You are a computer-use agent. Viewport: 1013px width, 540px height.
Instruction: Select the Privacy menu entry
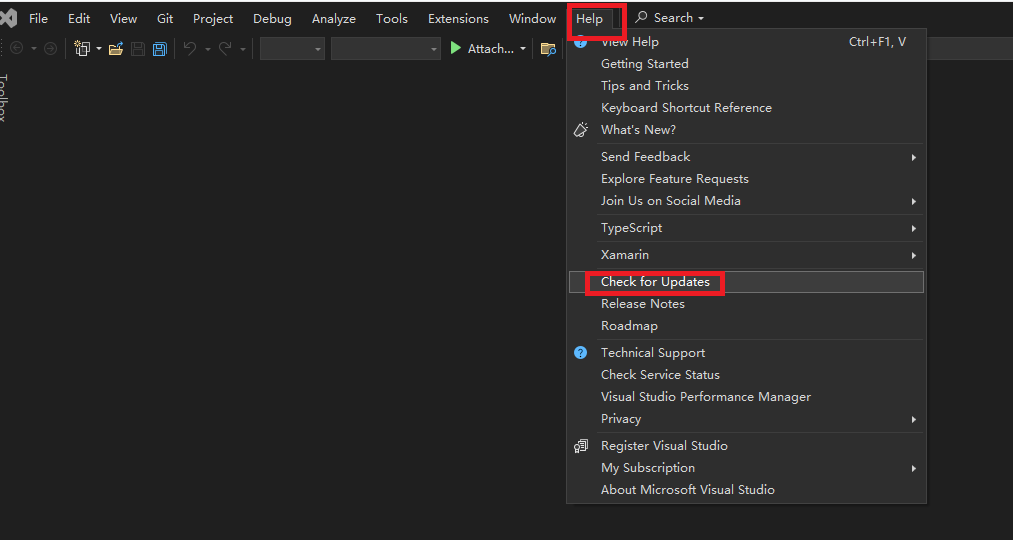tap(746, 419)
